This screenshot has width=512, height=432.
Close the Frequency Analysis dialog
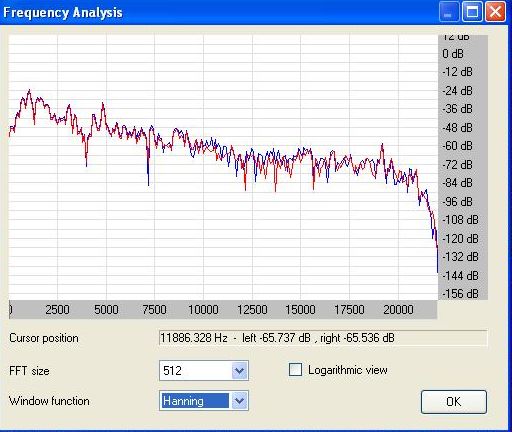(x=495, y=12)
